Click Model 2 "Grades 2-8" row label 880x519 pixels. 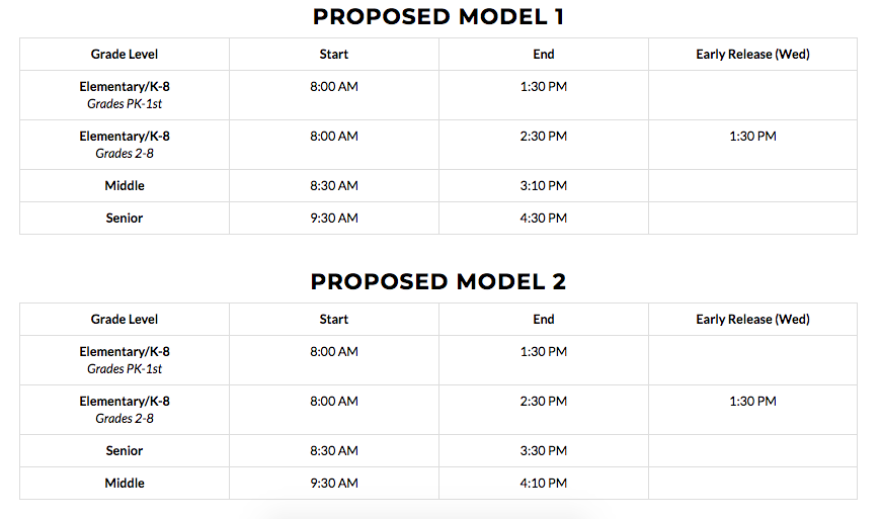[124, 418]
